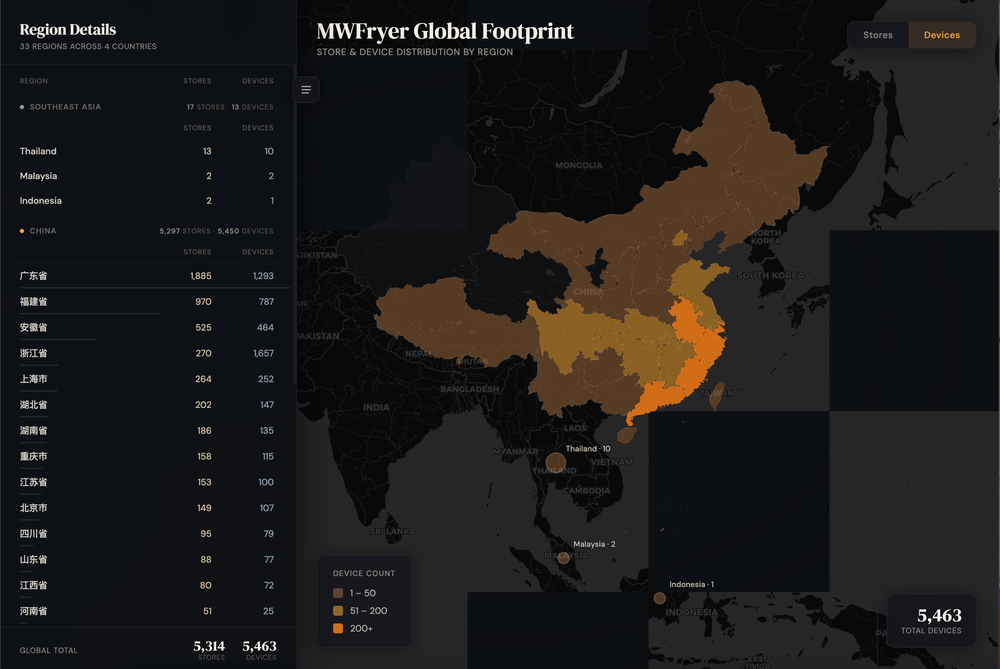Select the 山东省 row

coord(147,560)
